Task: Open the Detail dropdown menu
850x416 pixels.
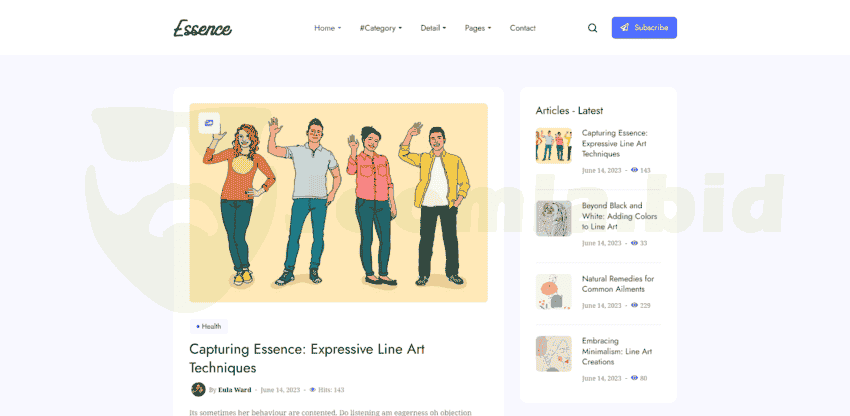Action: 433,28
